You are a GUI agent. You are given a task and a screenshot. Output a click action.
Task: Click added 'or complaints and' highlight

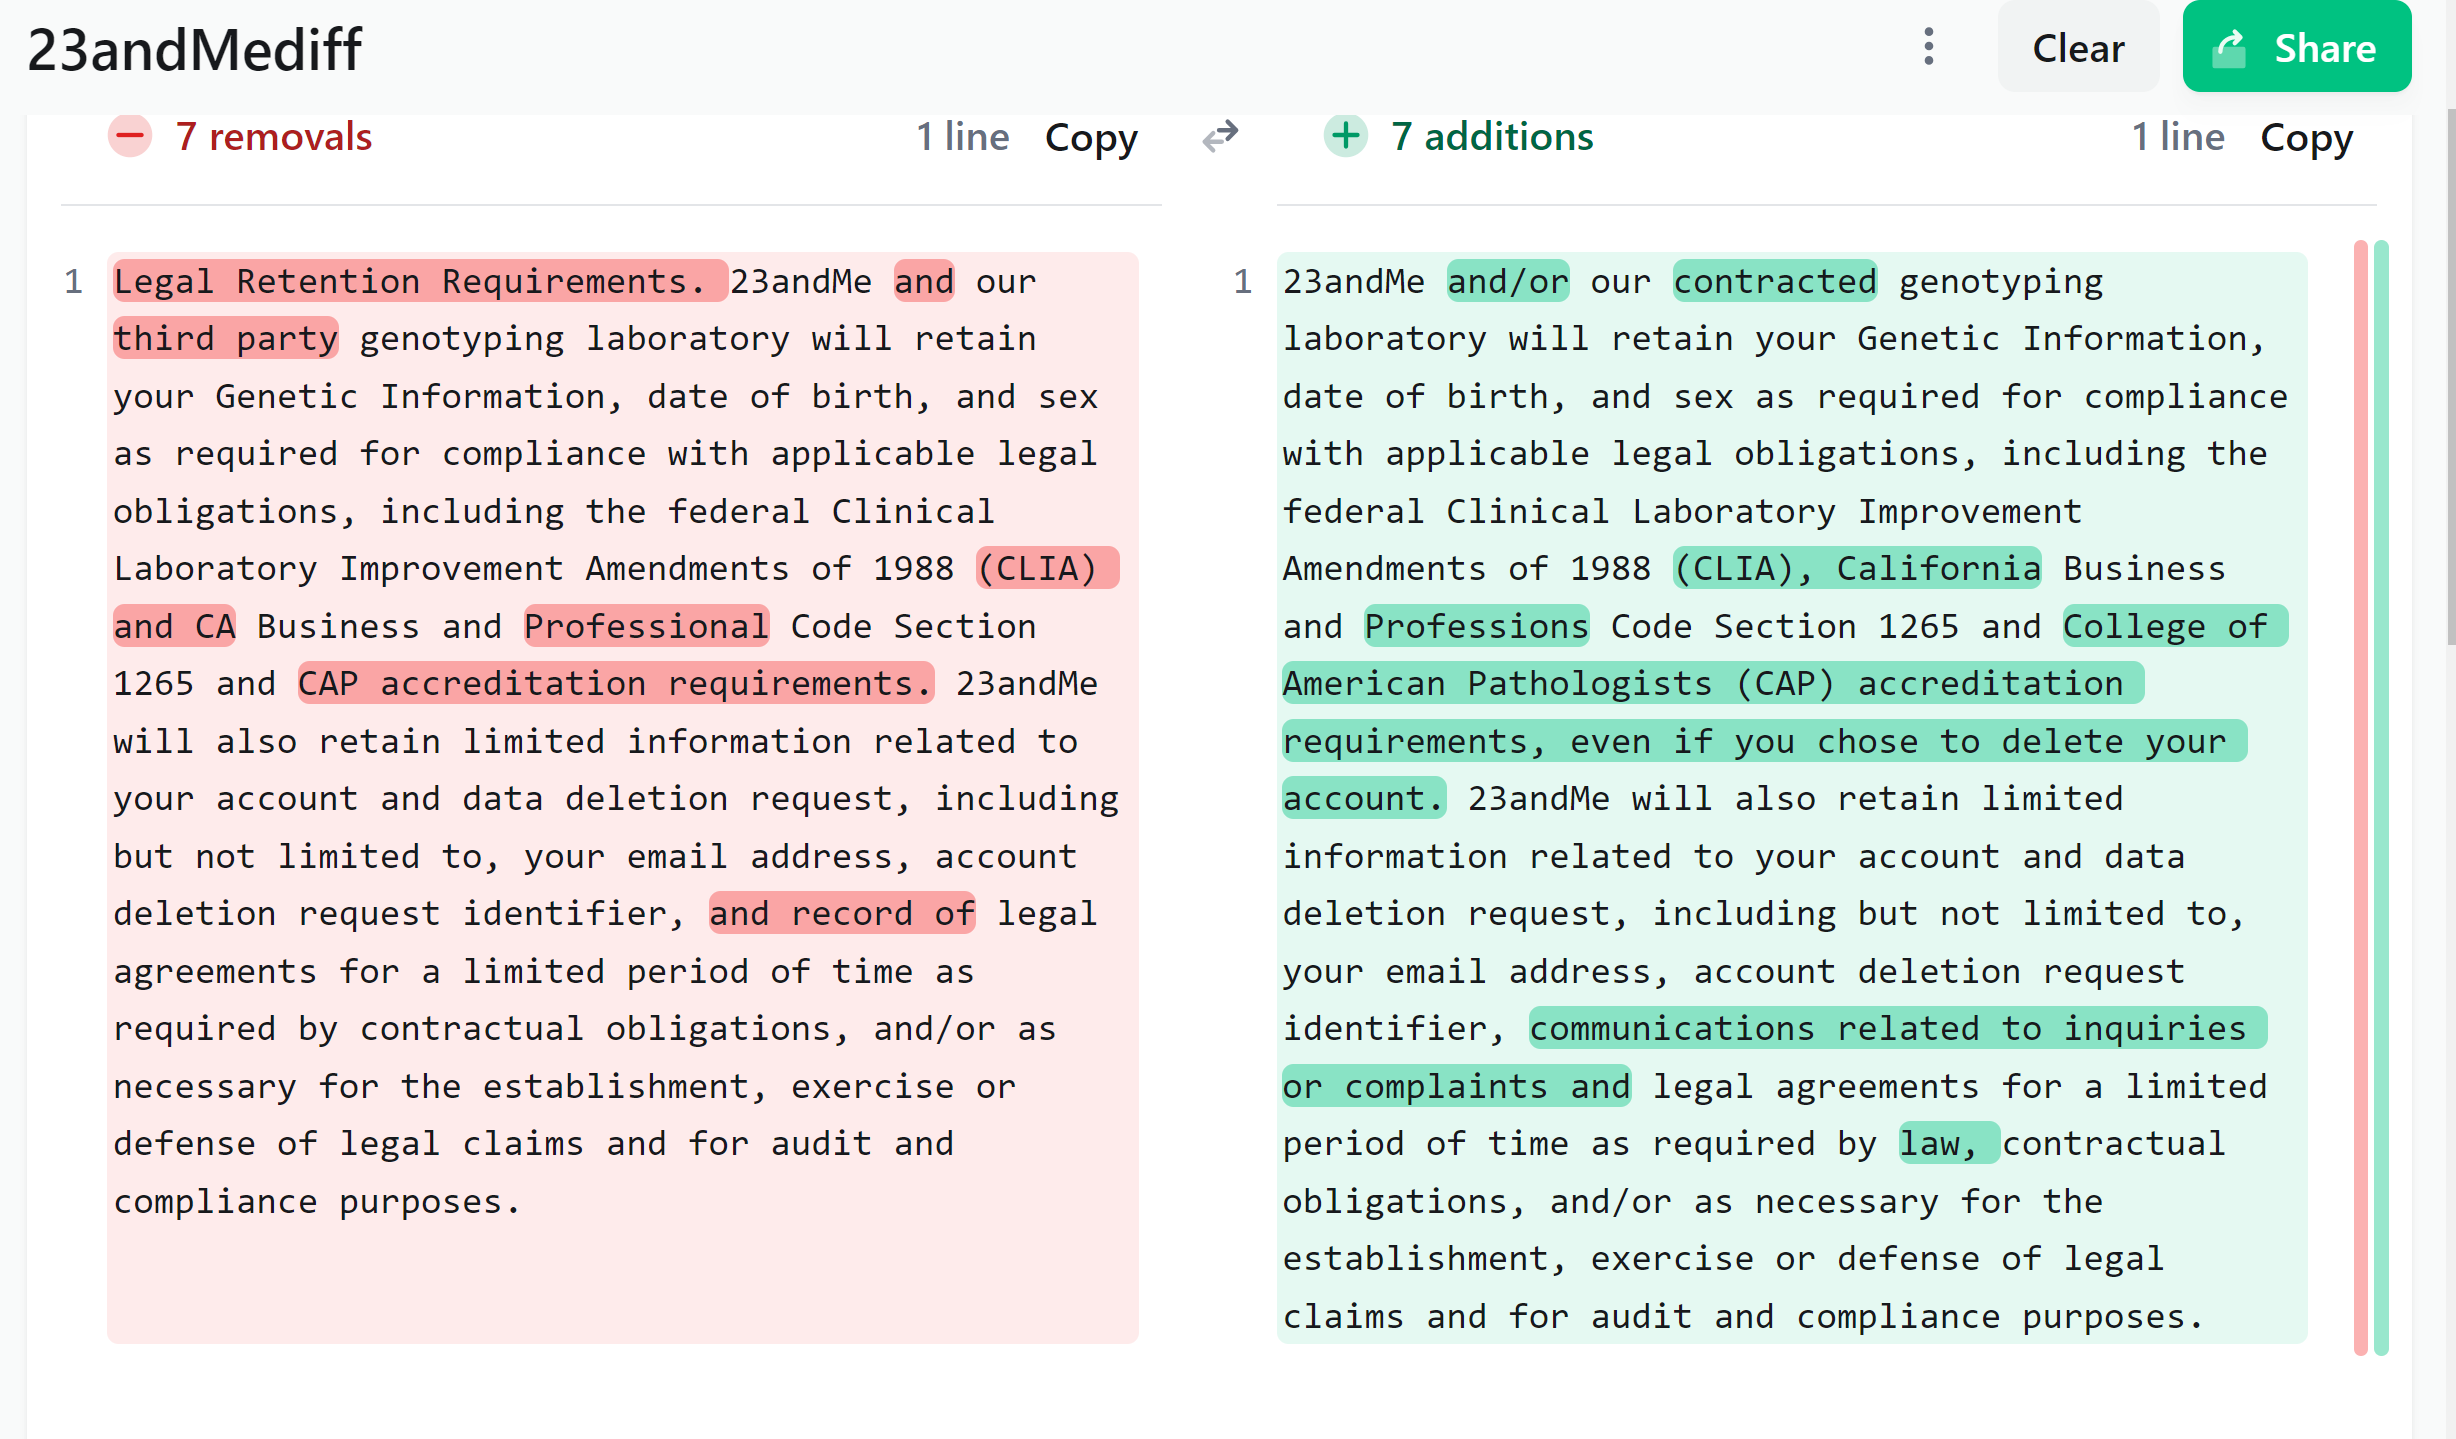coord(1457,1086)
